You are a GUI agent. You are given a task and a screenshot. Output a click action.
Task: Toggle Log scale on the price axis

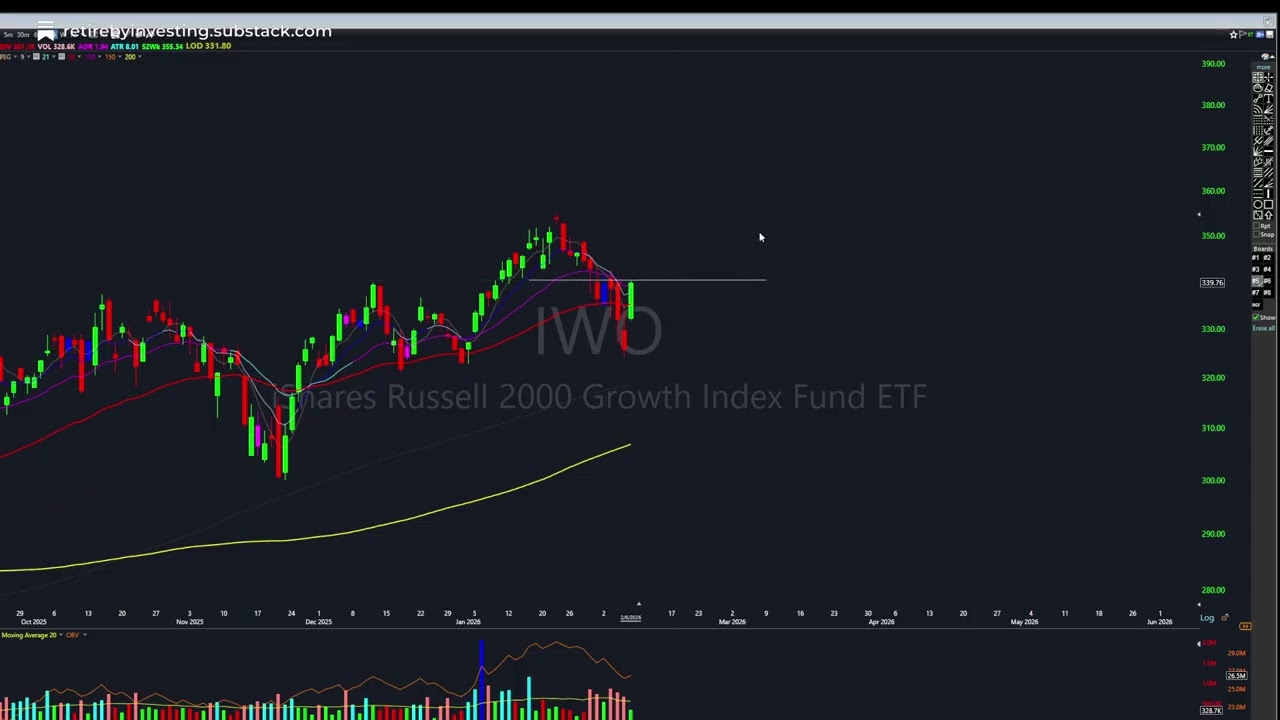tap(1207, 618)
